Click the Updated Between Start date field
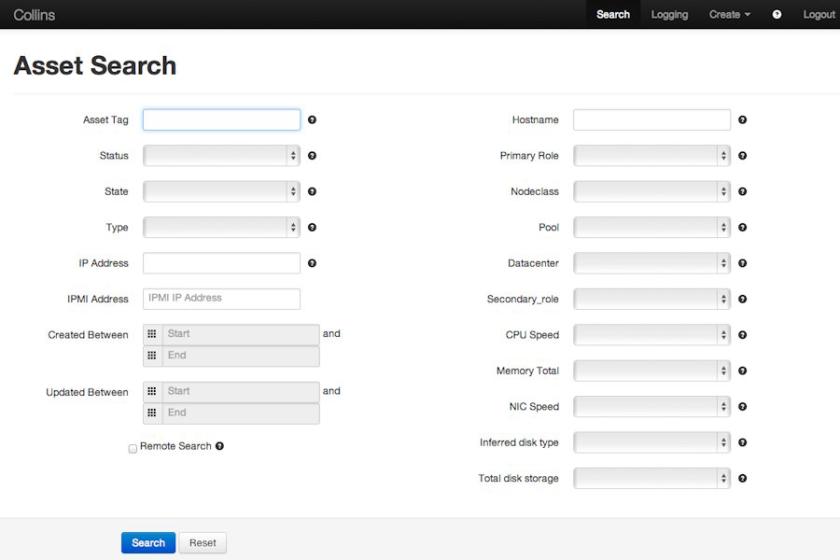Viewport: 840px width, 560px height. click(241, 391)
